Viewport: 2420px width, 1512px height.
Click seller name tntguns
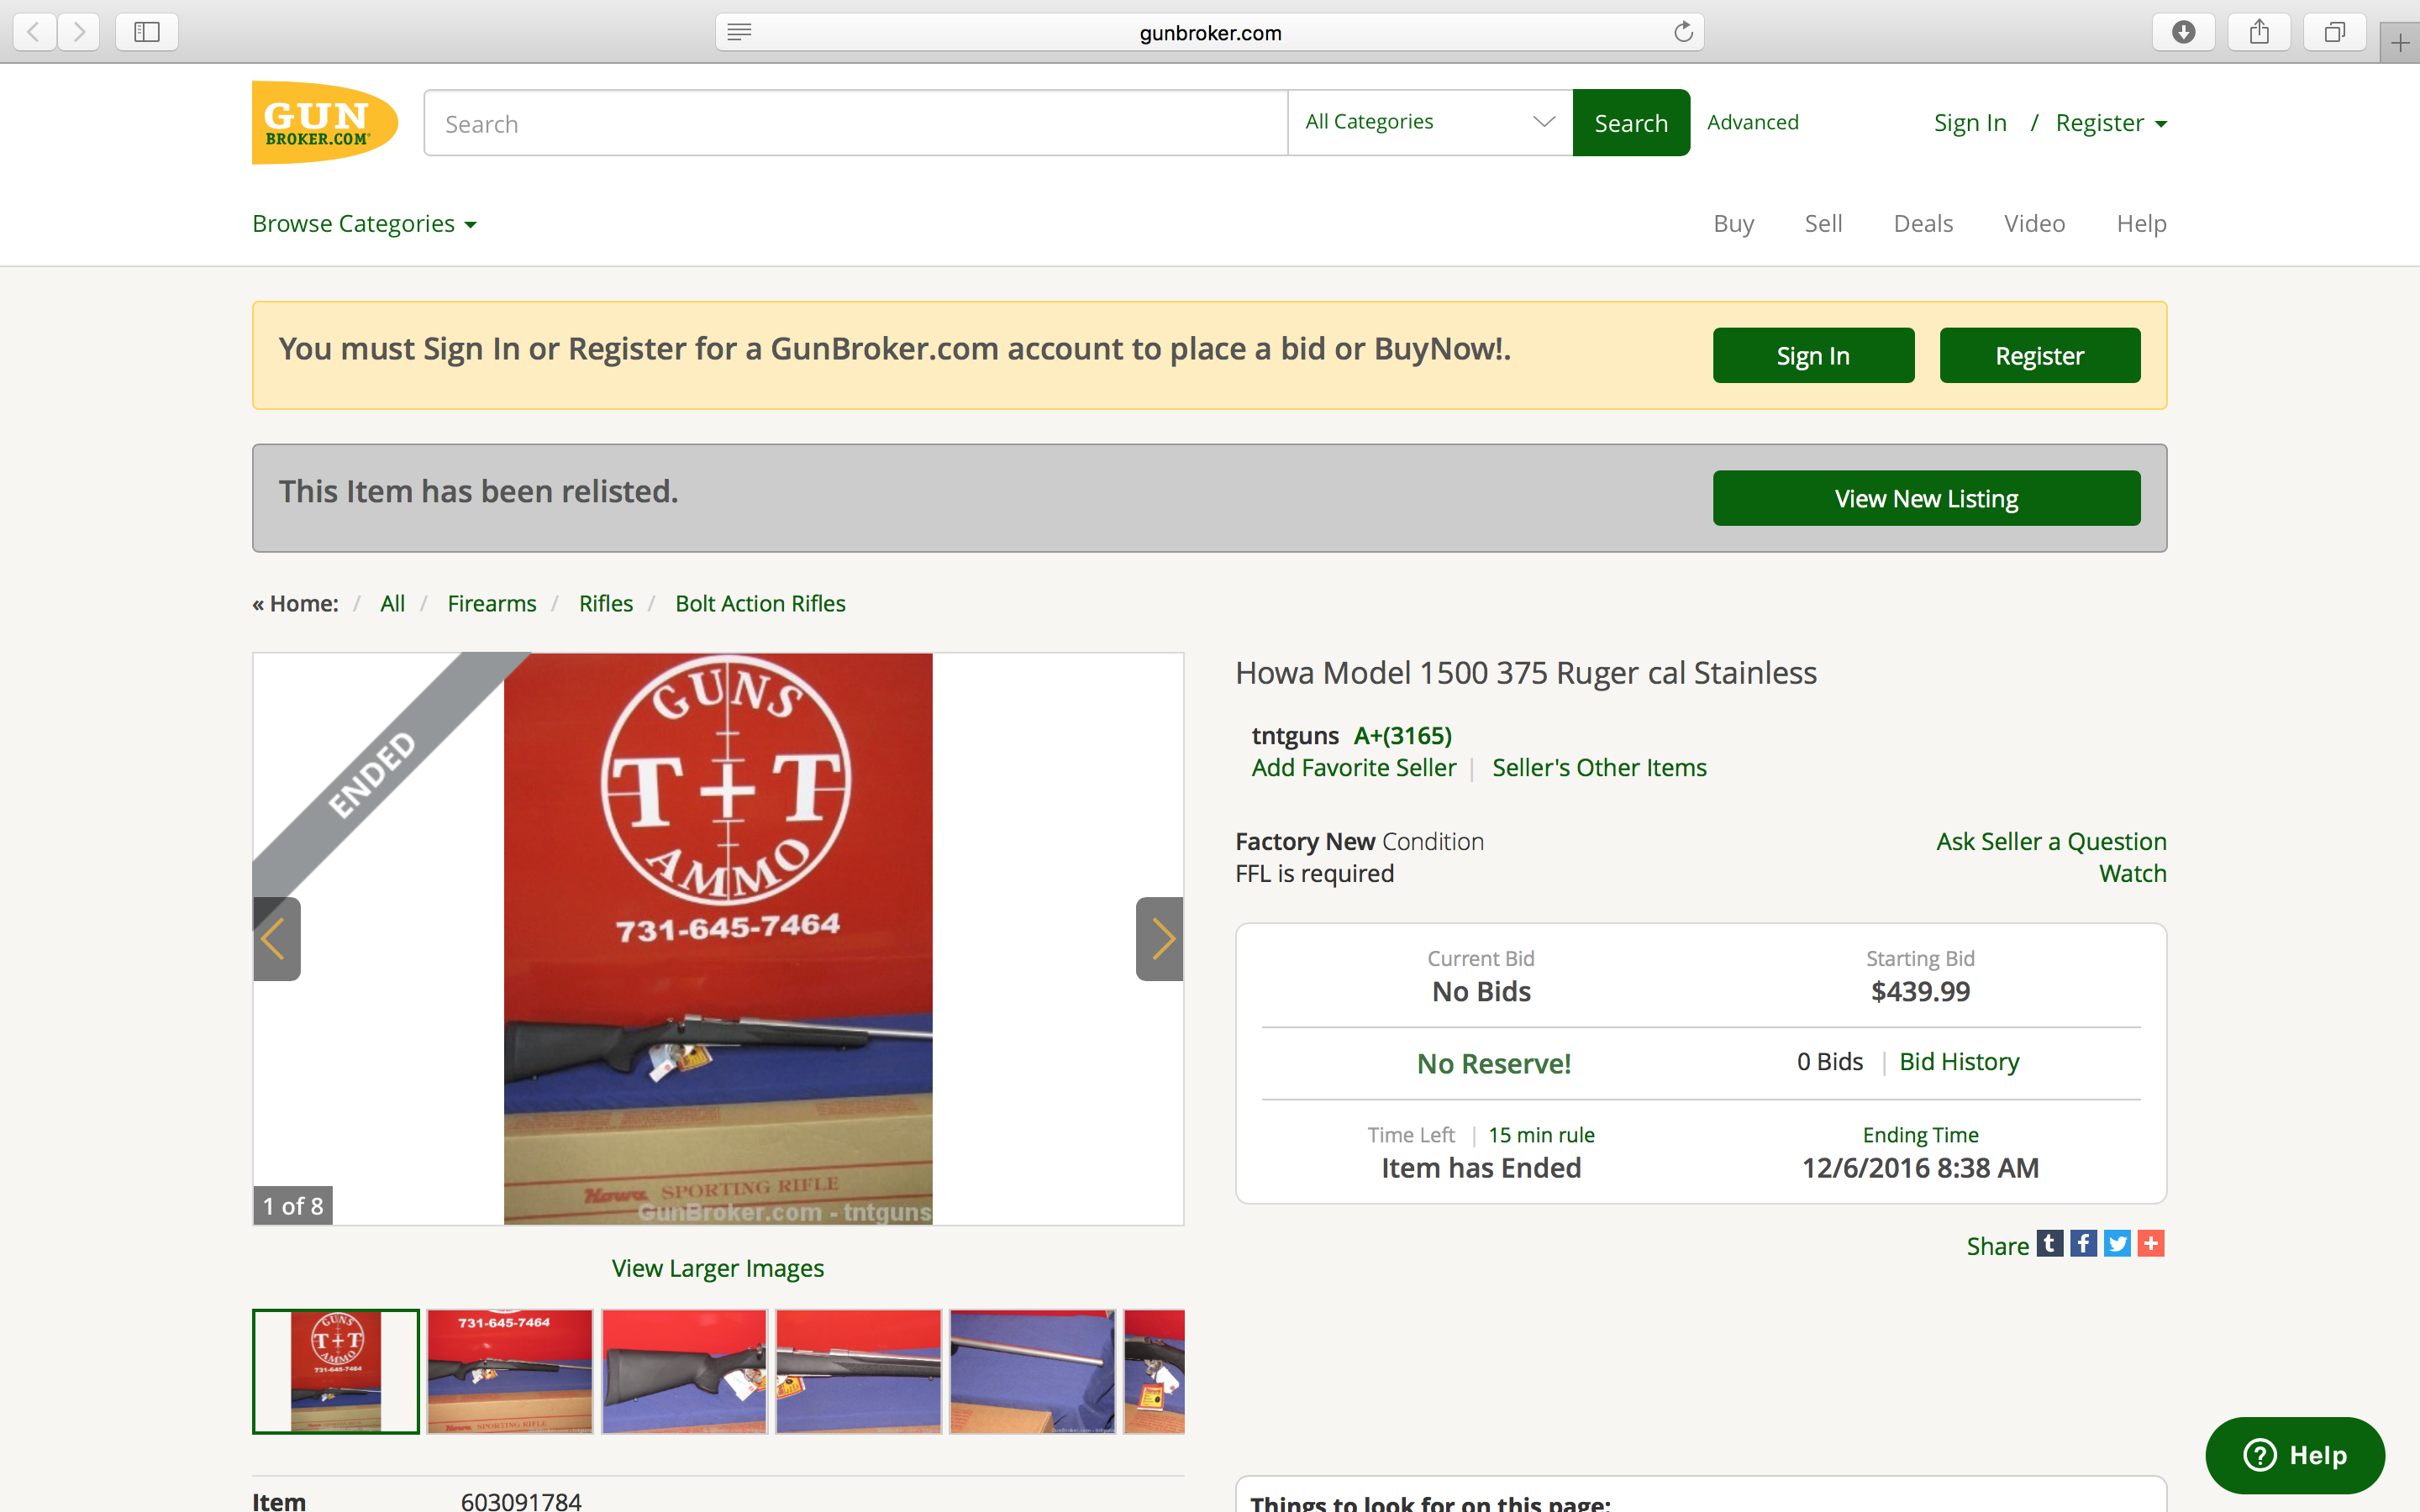pyautogui.click(x=1294, y=735)
